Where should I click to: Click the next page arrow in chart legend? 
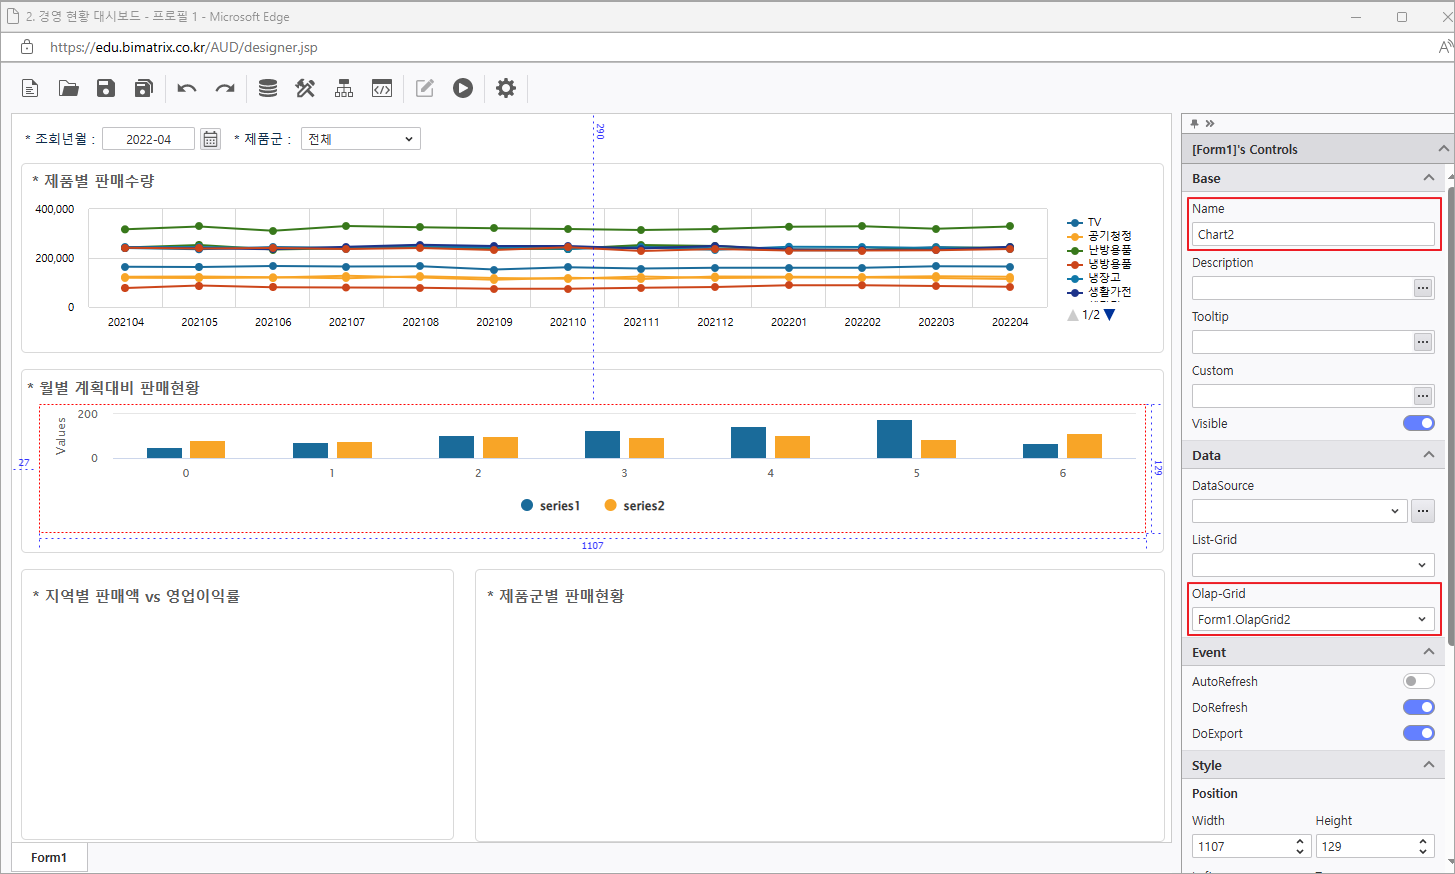(x=1109, y=315)
